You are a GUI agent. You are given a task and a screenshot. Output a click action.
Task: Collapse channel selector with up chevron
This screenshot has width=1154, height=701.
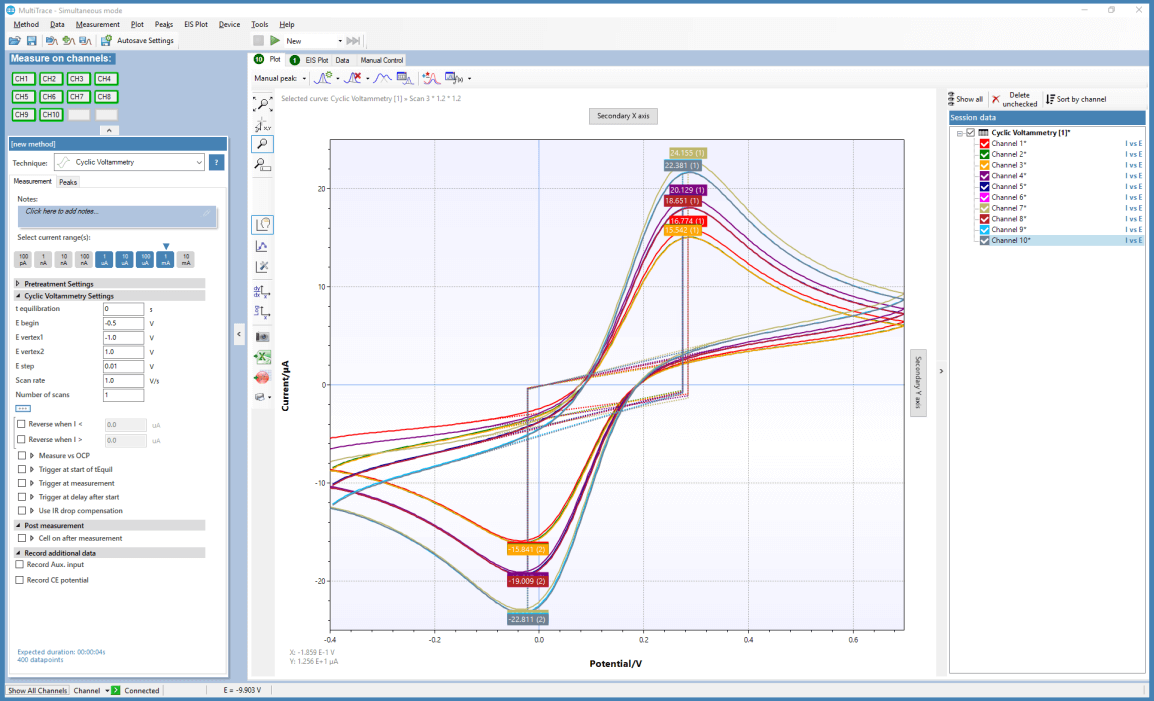(x=109, y=130)
